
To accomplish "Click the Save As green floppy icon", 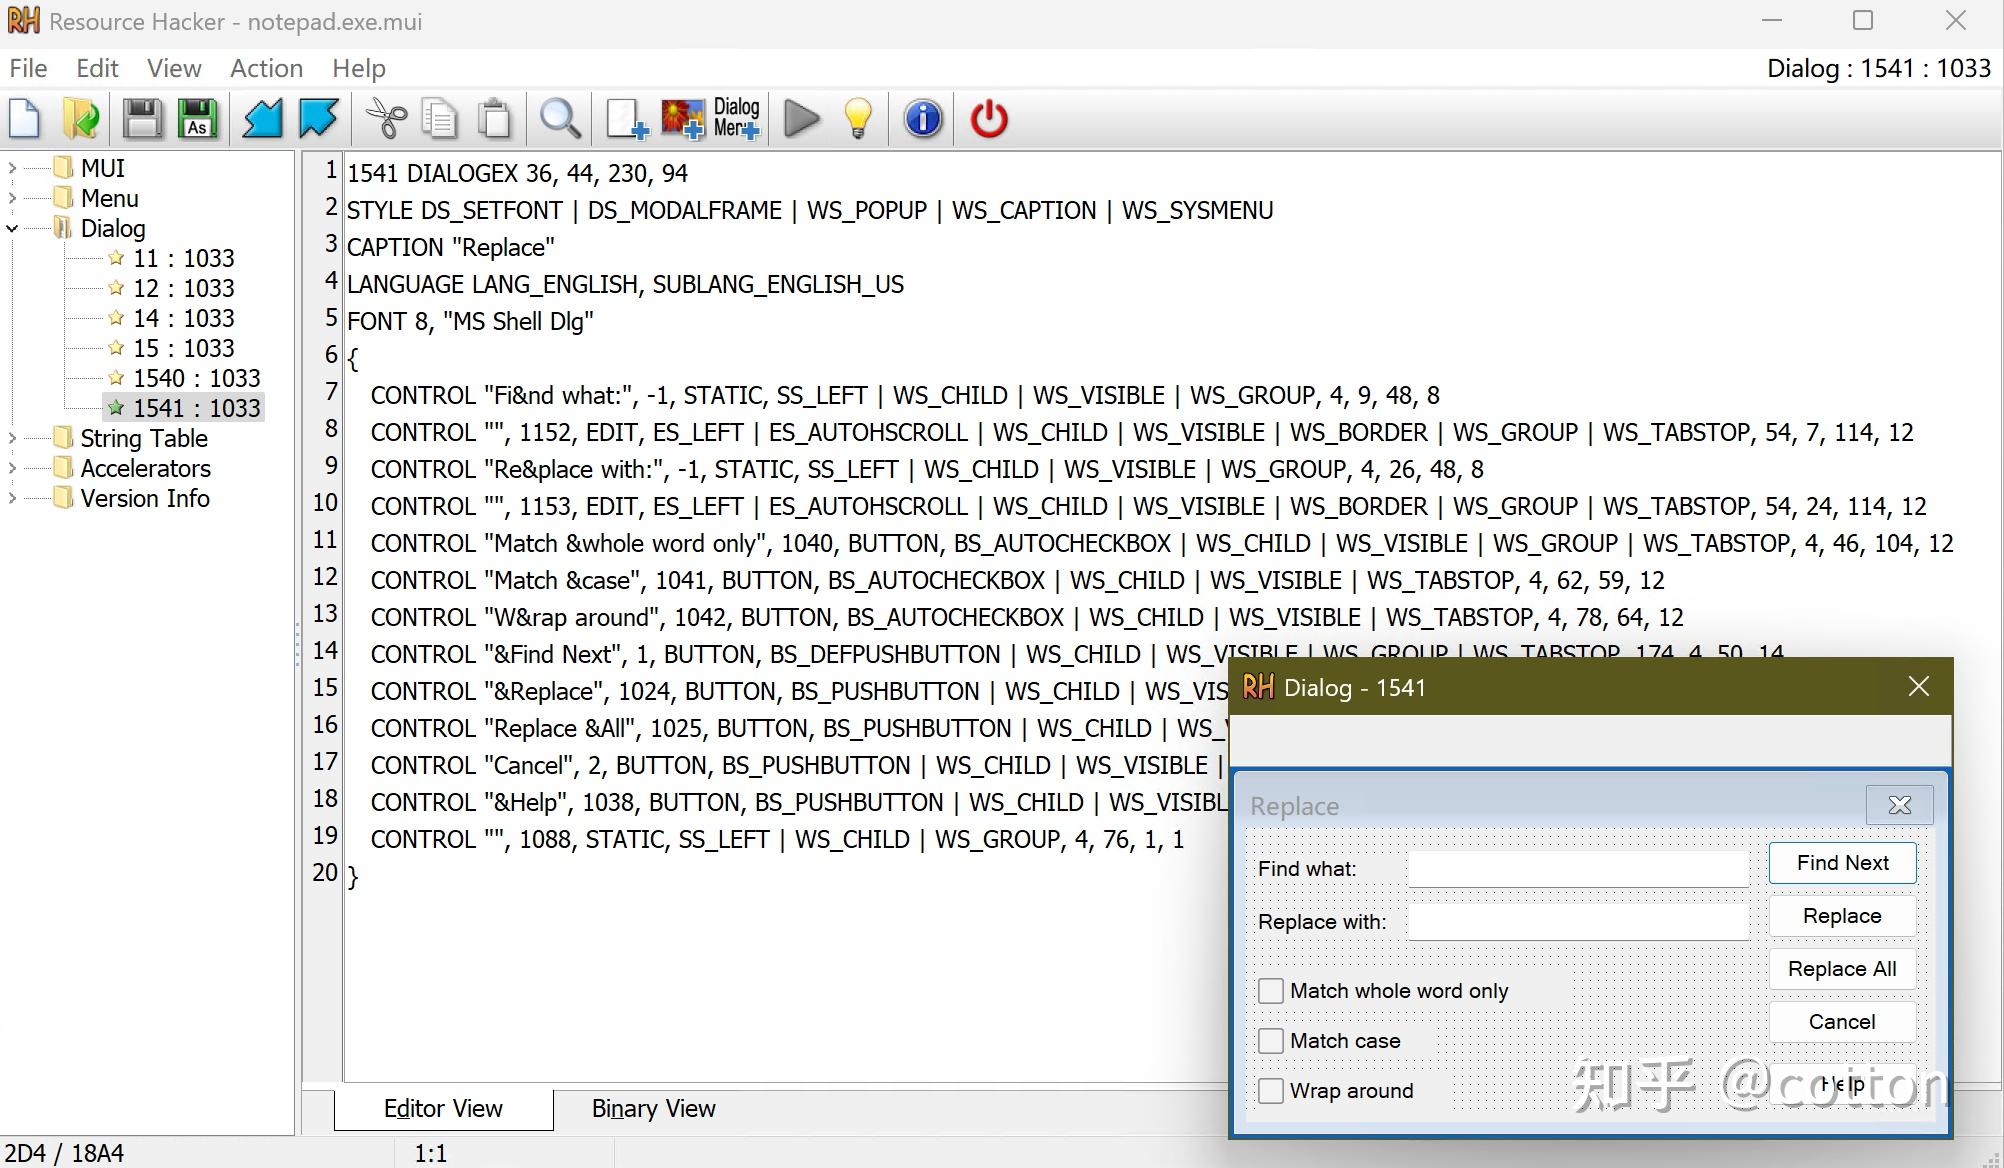I will [198, 119].
